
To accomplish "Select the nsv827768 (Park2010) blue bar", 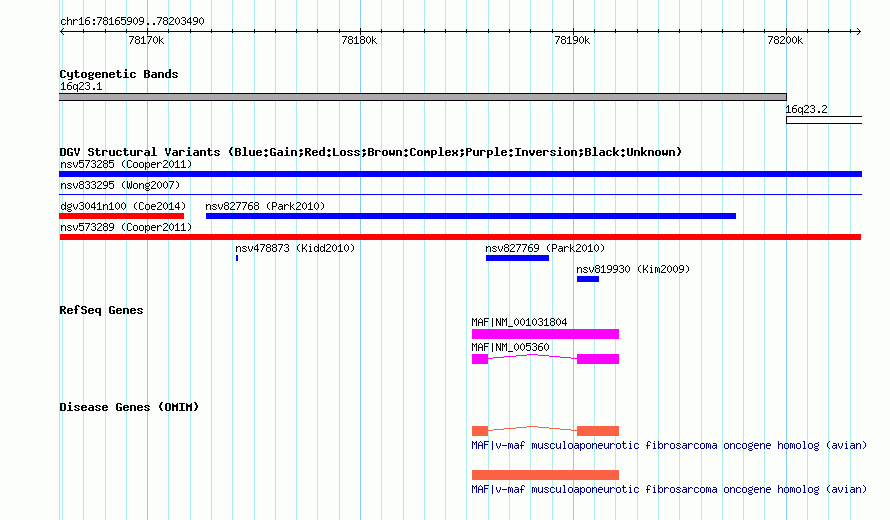I will 471,216.
